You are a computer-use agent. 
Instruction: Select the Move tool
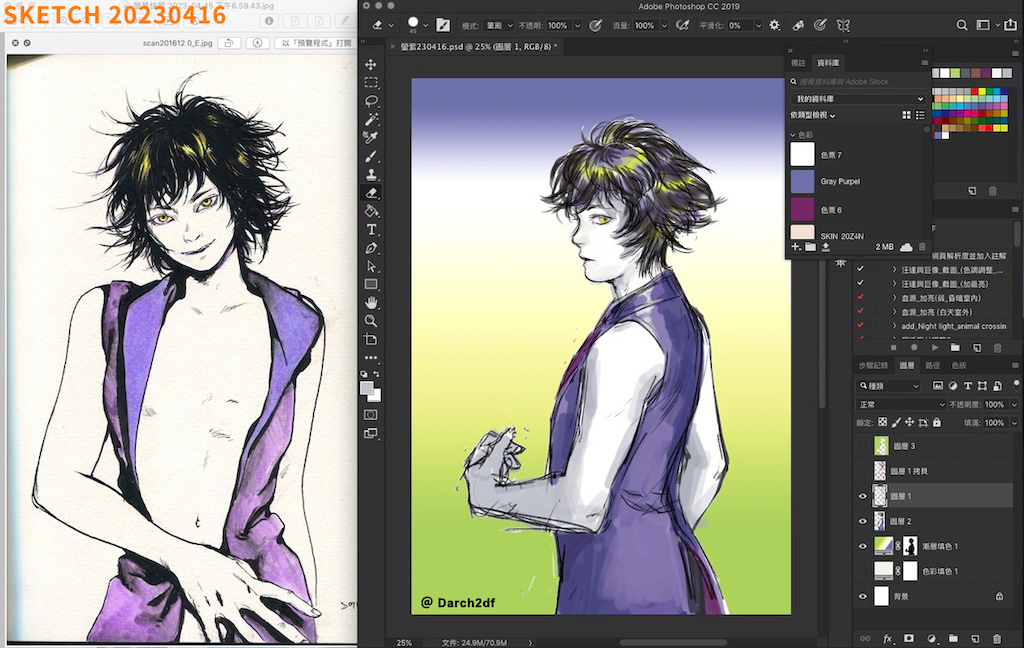click(371, 64)
